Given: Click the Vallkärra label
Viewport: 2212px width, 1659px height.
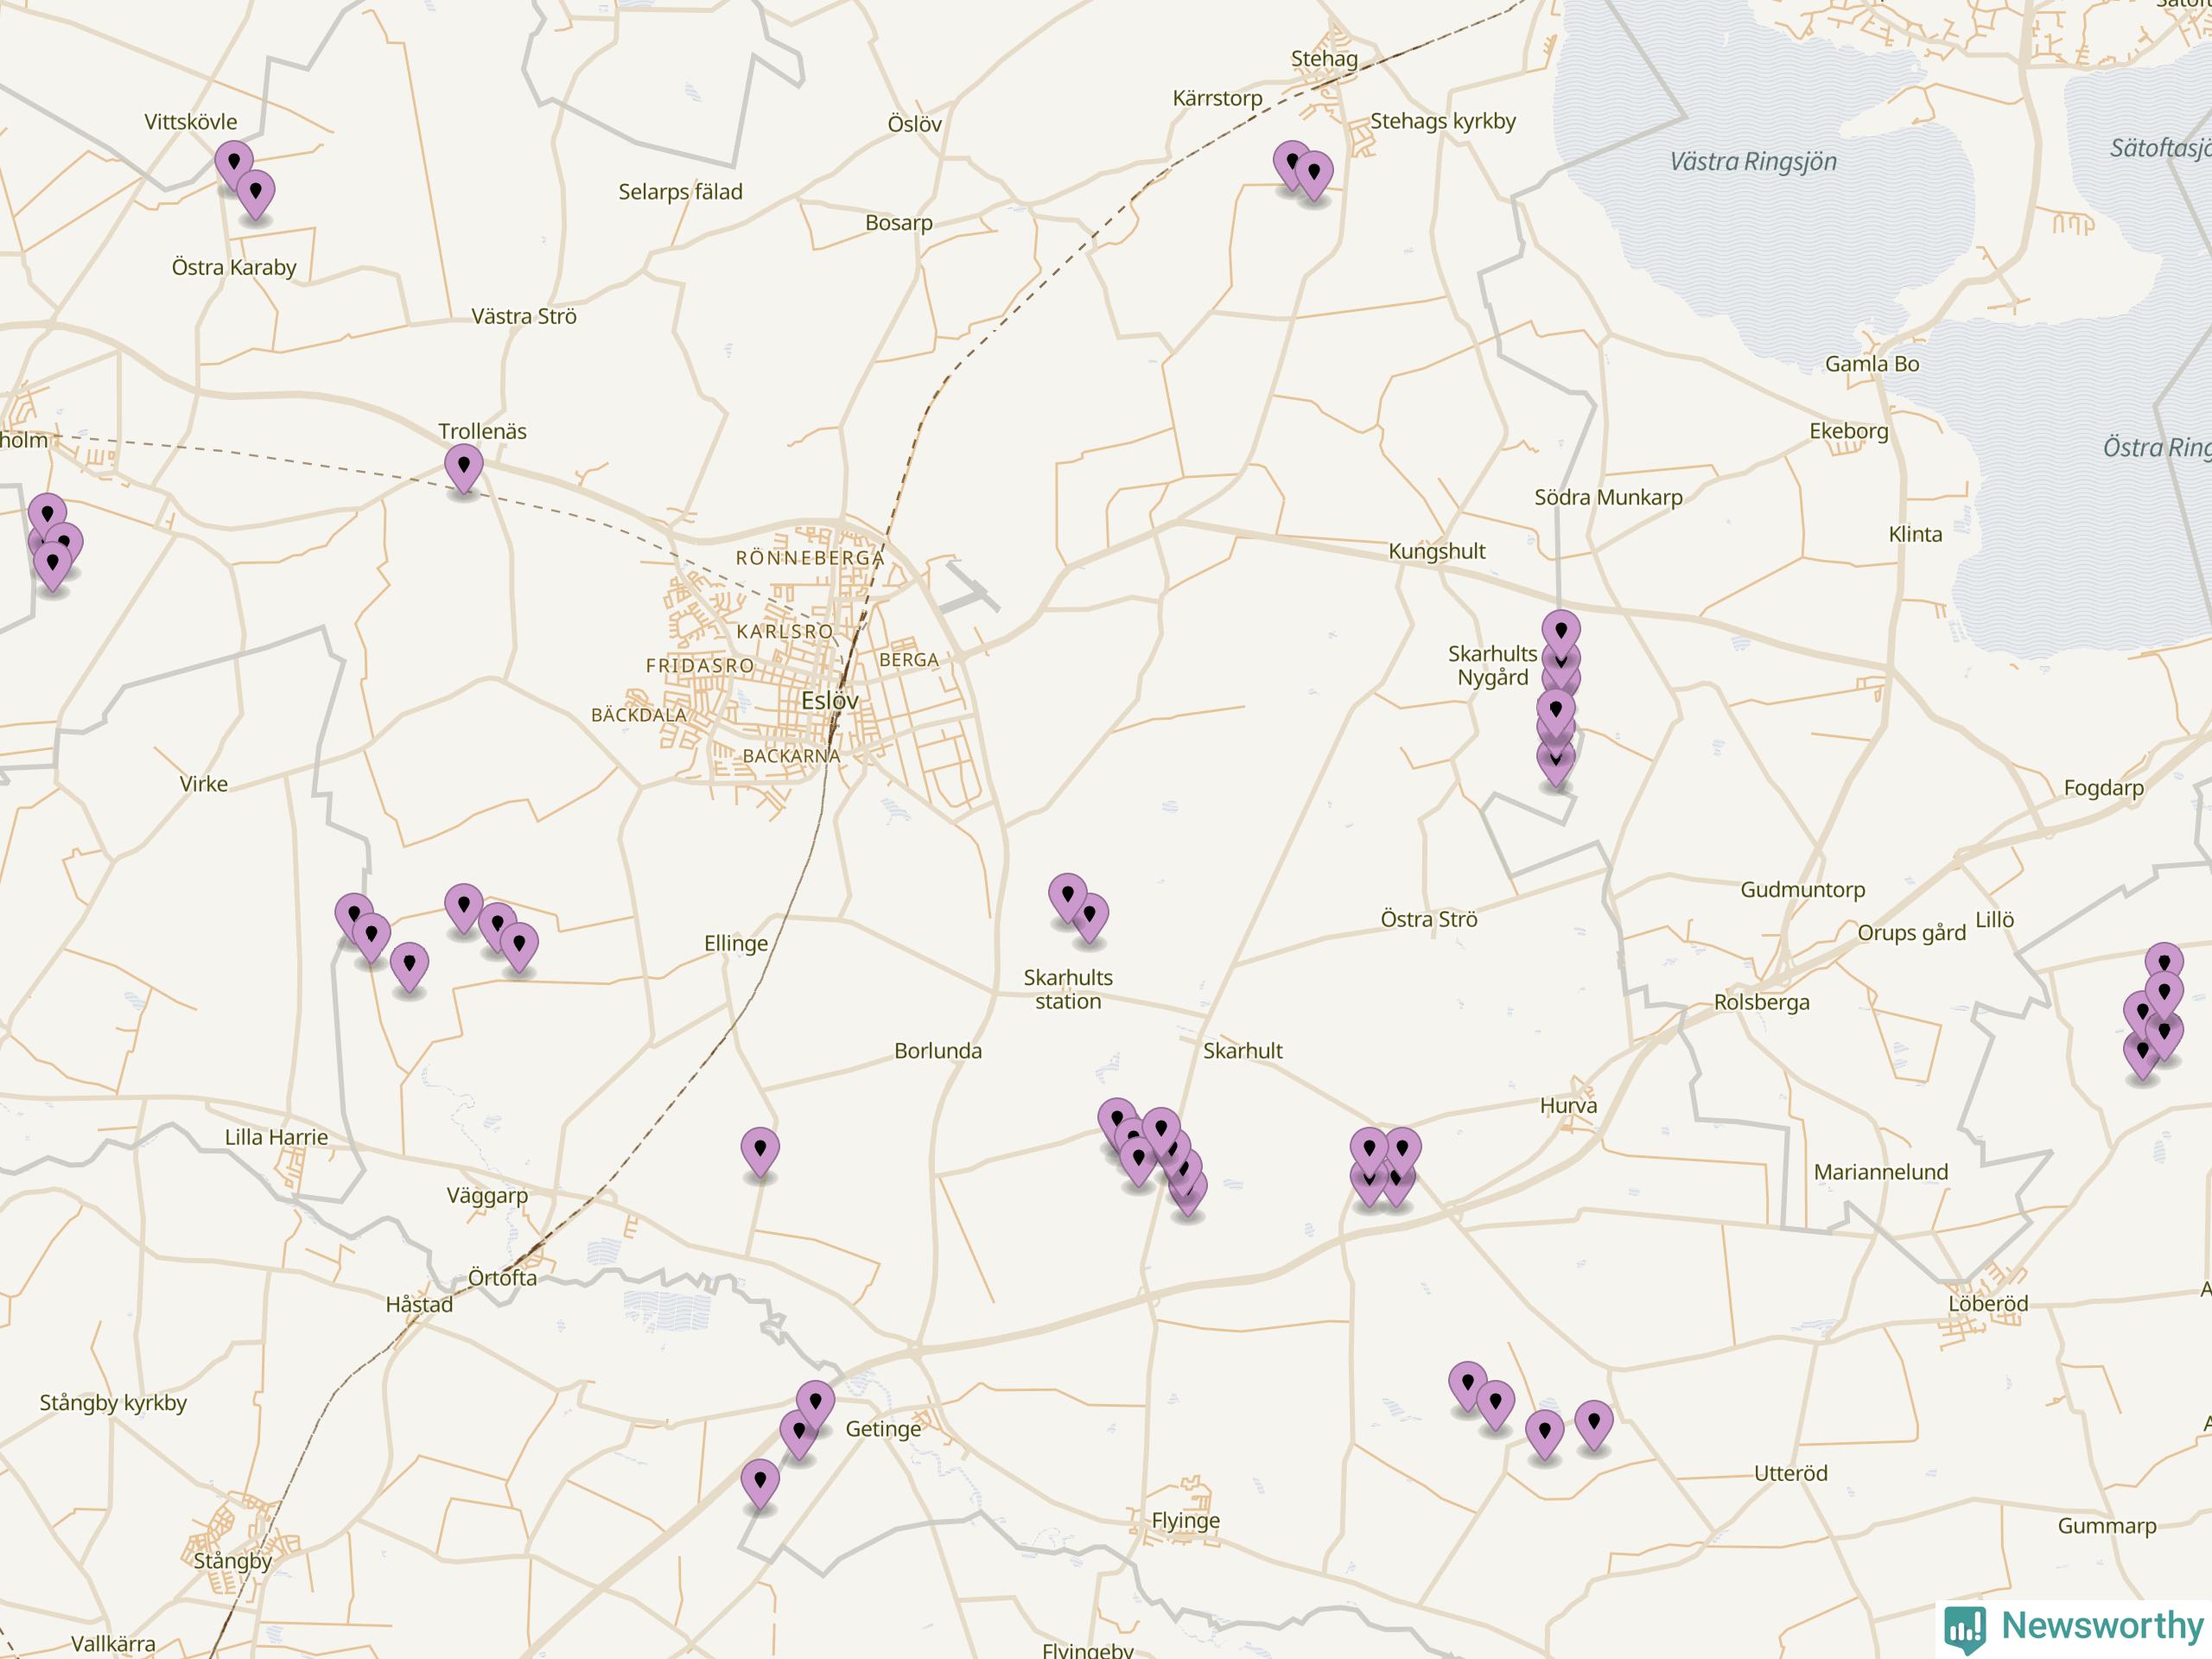Looking at the screenshot, I should (113, 1645).
